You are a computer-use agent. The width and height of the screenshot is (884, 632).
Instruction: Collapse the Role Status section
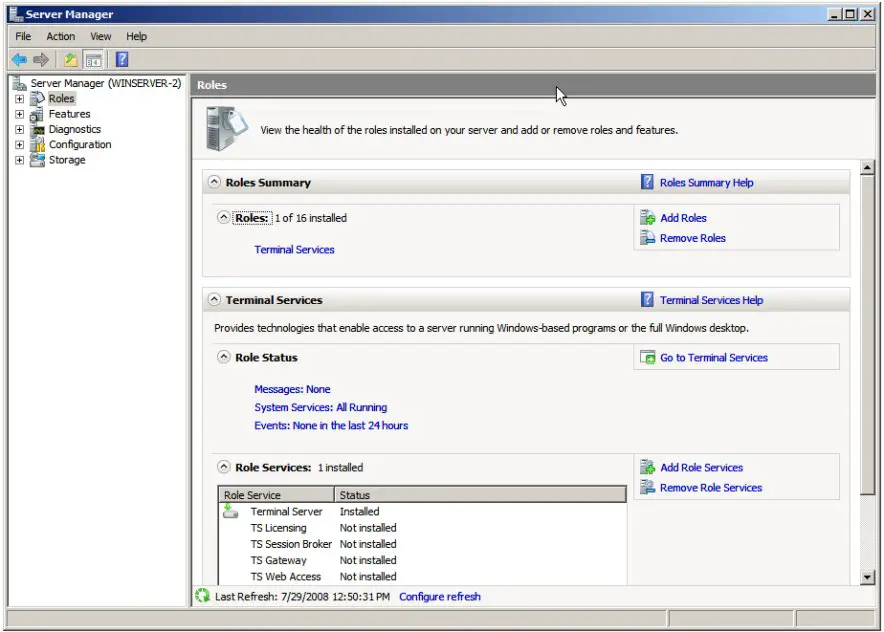click(x=224, y=357)
